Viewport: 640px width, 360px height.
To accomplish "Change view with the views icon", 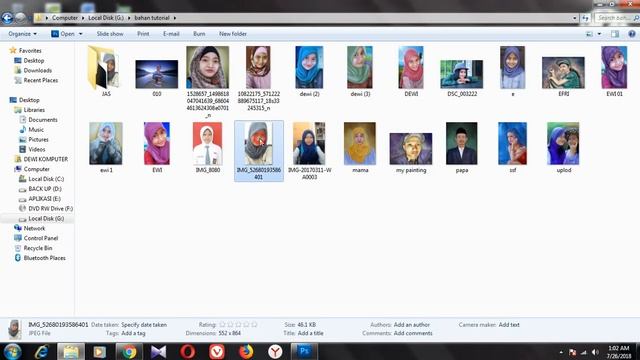I will click(589, 34).
